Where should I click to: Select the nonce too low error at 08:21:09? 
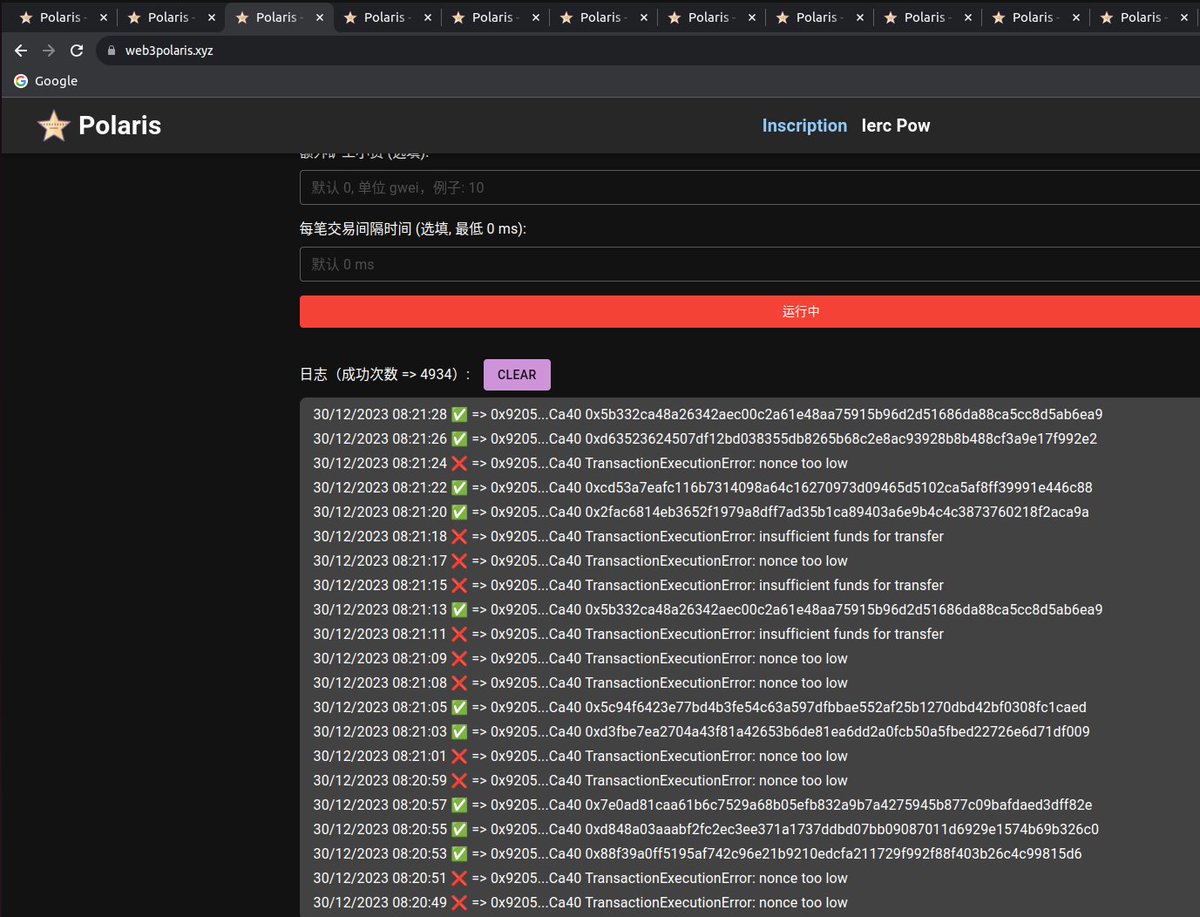click(716, 658)
